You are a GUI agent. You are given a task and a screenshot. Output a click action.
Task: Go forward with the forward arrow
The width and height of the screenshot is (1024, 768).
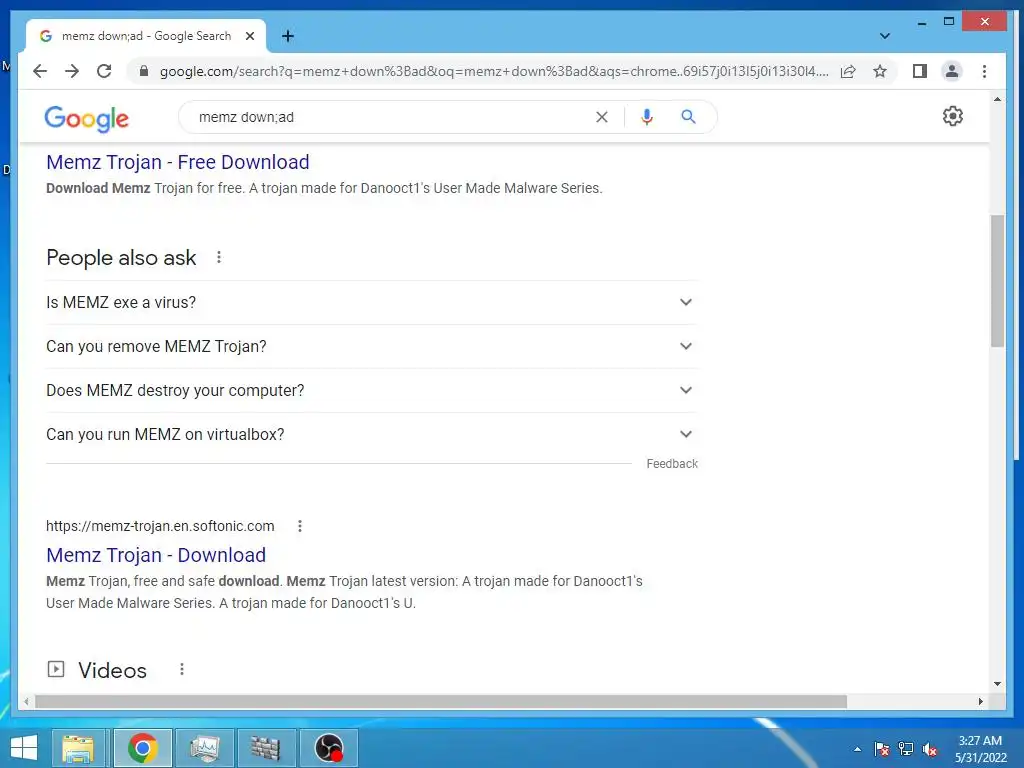pos(72,71)
